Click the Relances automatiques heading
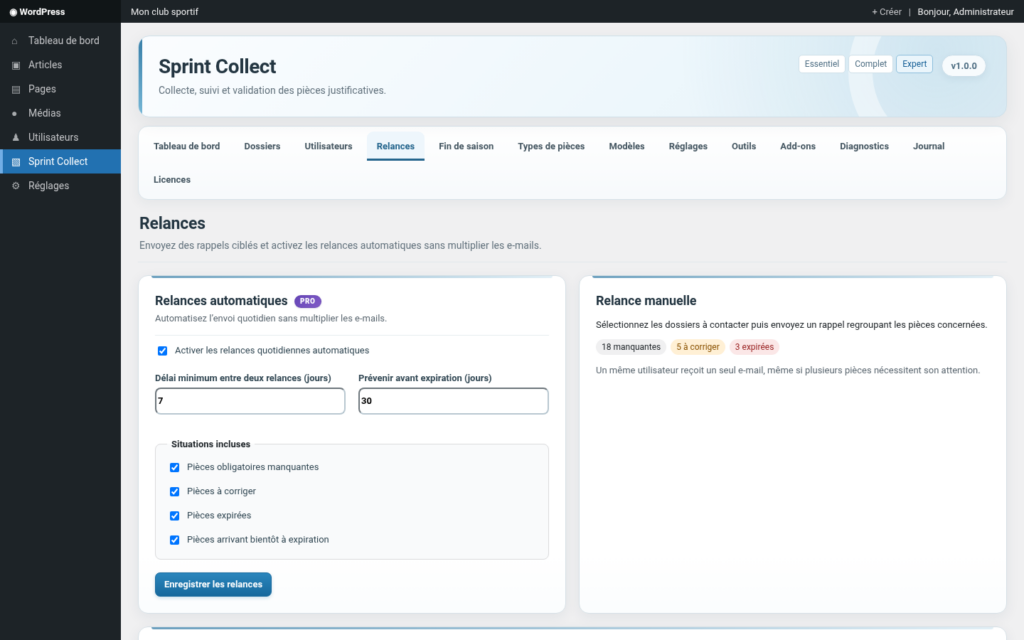 tap(221, 301)
